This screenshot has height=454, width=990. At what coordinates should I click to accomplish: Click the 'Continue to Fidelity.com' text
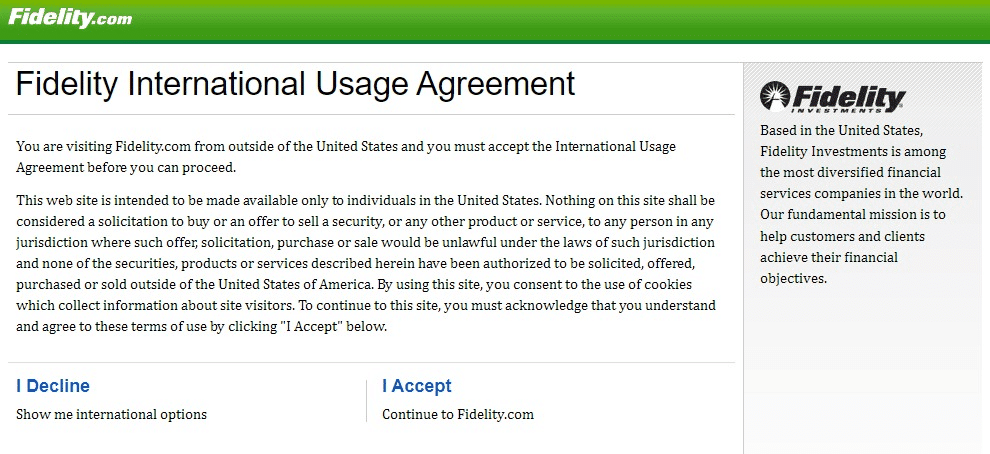coord(458,415)
